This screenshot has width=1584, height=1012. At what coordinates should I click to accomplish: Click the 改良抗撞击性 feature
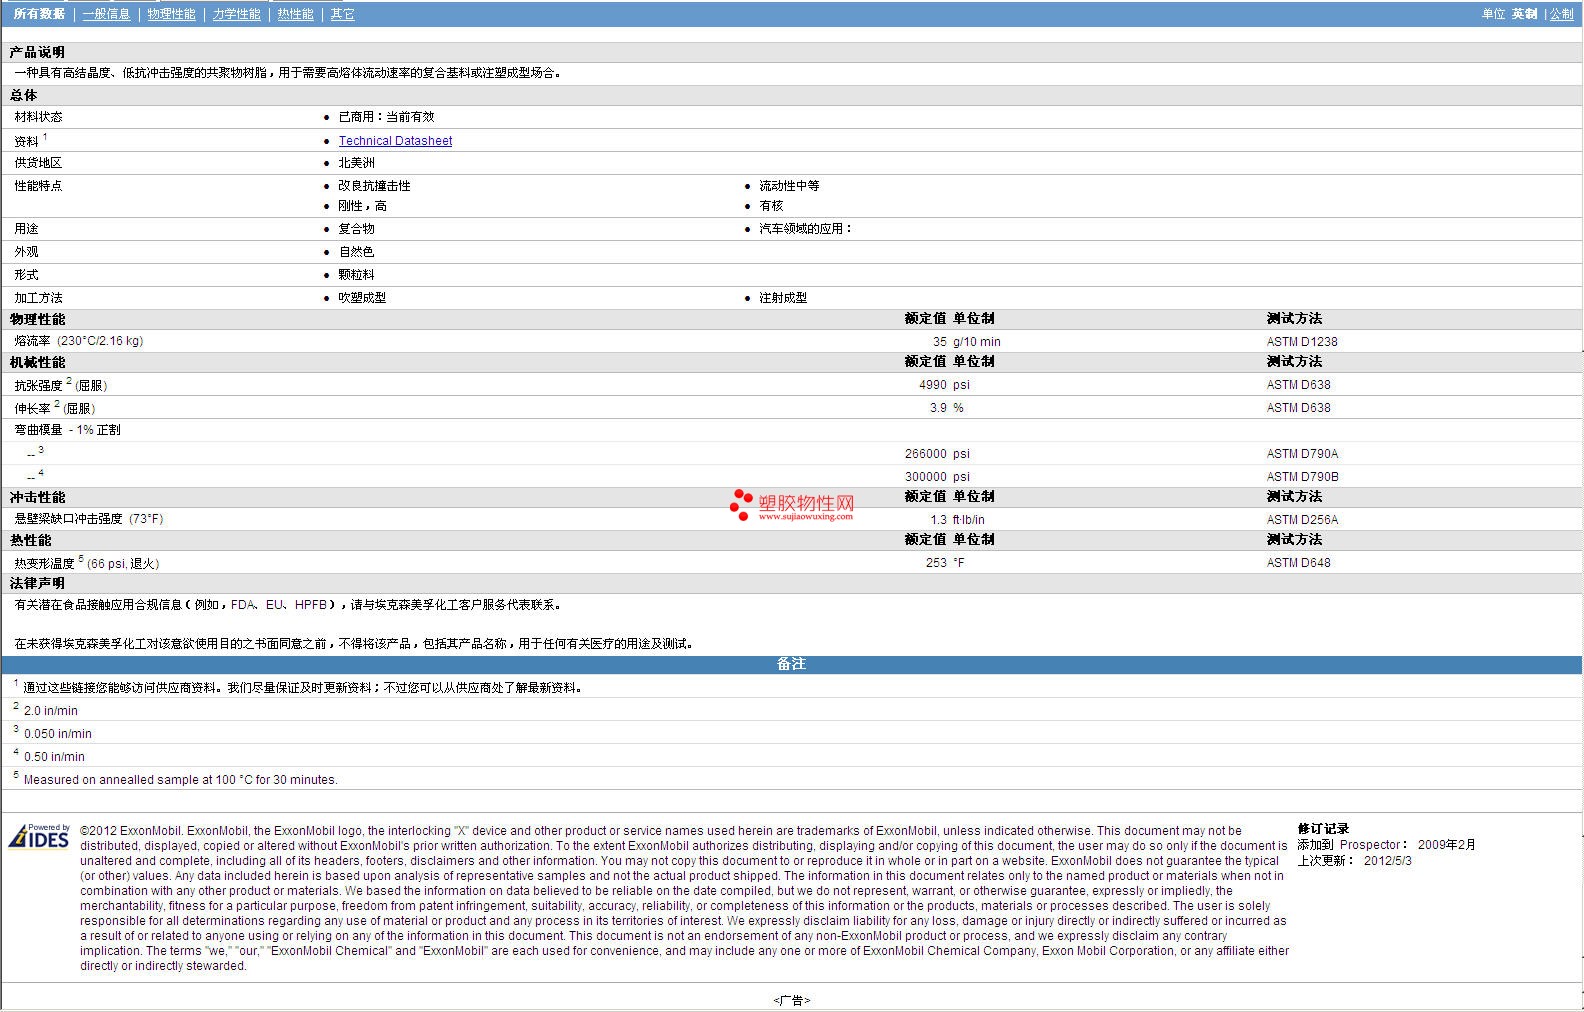tap(374, 186)
